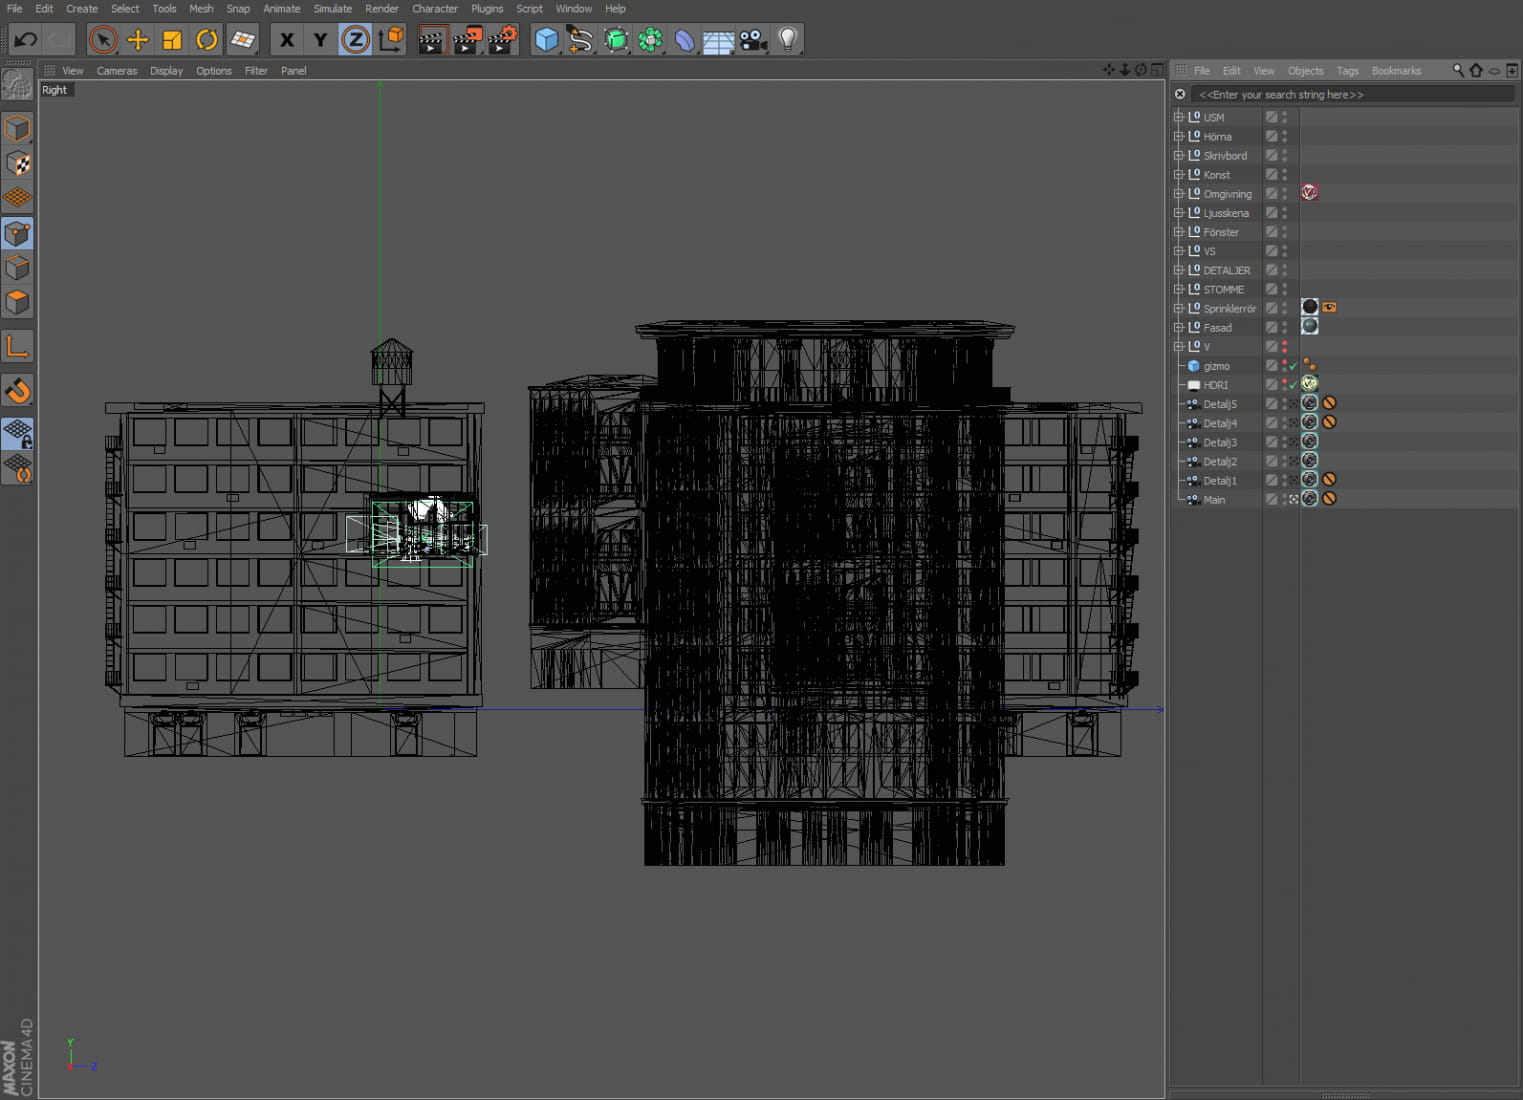Image resolution: width=1523 pixels, height=1100 pixels.
Task: Activate the Rotate tool
Action: coord(207,40)
